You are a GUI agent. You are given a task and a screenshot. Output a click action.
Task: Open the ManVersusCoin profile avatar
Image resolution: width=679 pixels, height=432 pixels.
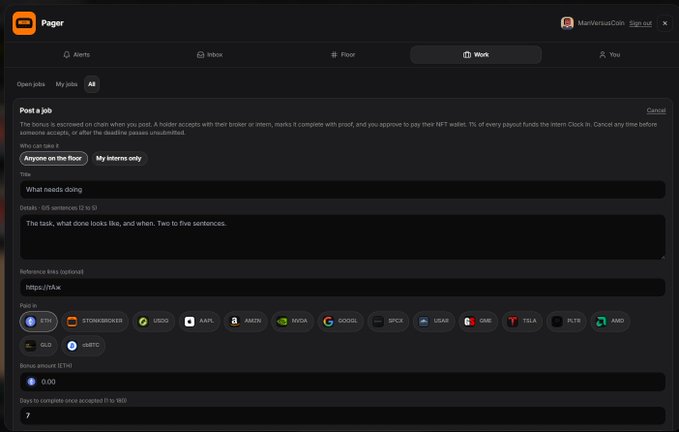tap(567, 23)
